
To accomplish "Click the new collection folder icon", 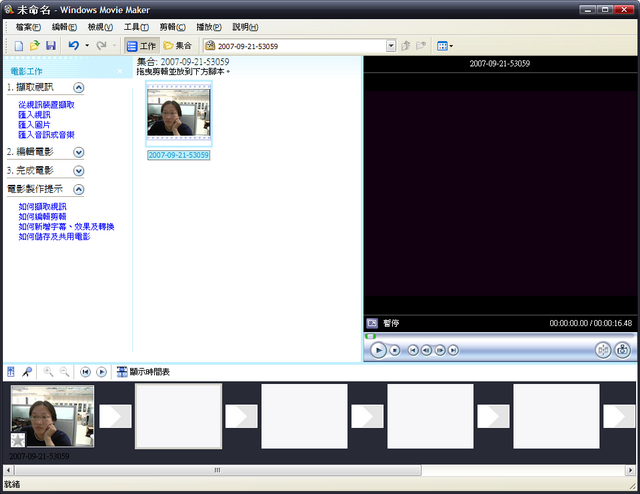I will (421, 46).
